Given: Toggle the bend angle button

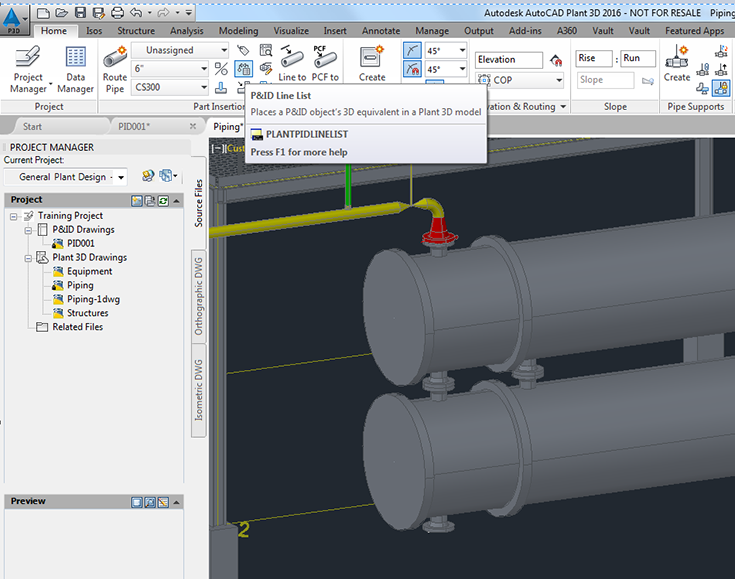Looking at the screenshot, I should point(412,50).
